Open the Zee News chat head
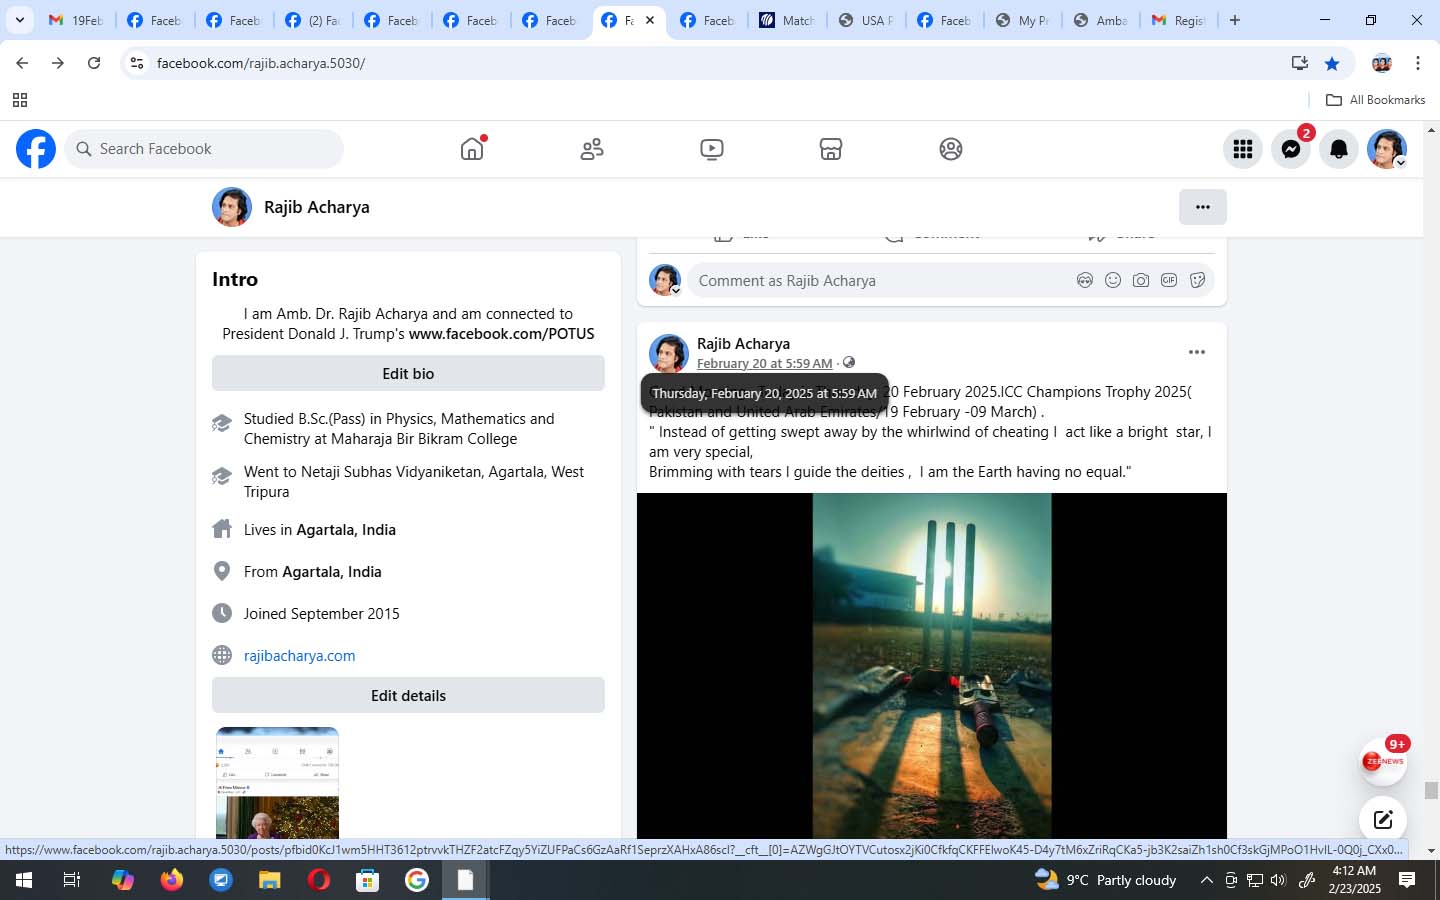The image size is (1440, 900). 1383,762
